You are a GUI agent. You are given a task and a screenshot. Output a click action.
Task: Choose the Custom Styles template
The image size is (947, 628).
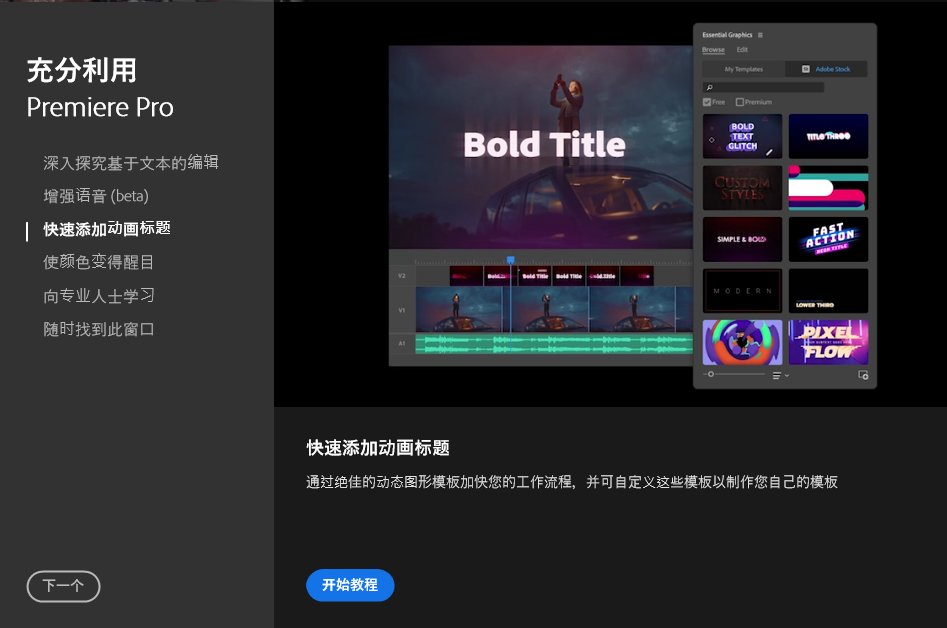click(742, 188)
